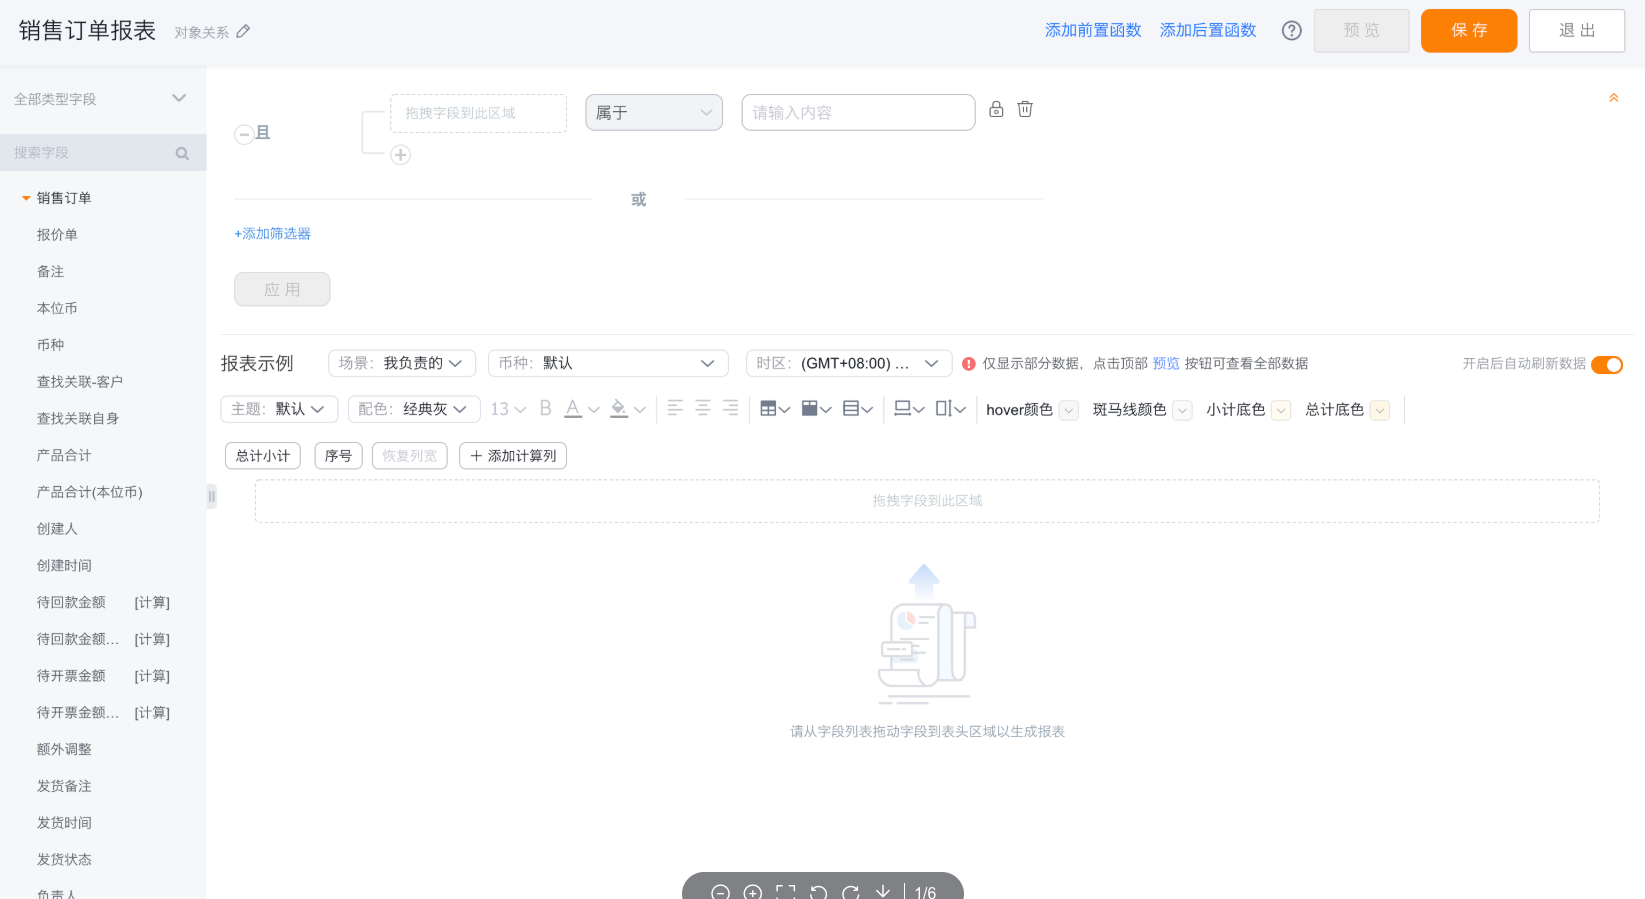Open the 斑马线颜色 color picker
This screenshot has width=1645, height=899.
(1182, 410)
